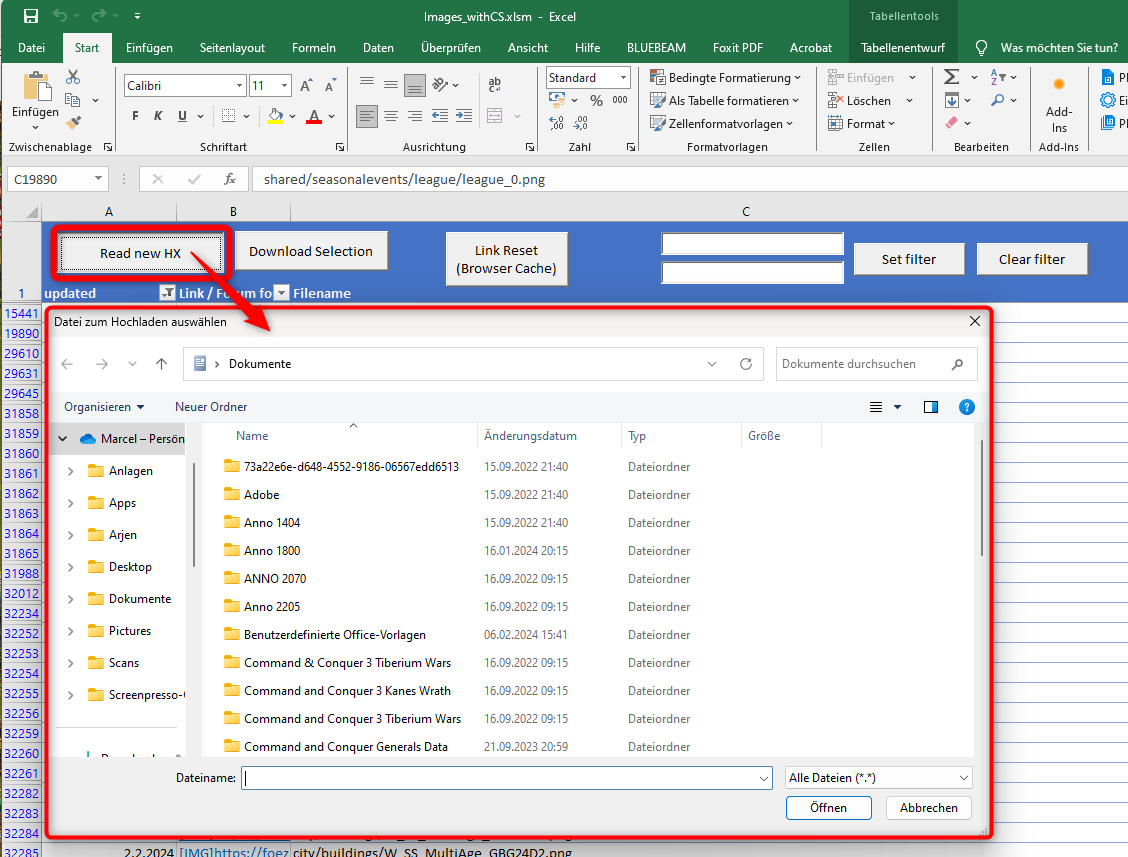Click the increase font size icon
Viewport: 1128px width, 857px height.
[306, 86]
